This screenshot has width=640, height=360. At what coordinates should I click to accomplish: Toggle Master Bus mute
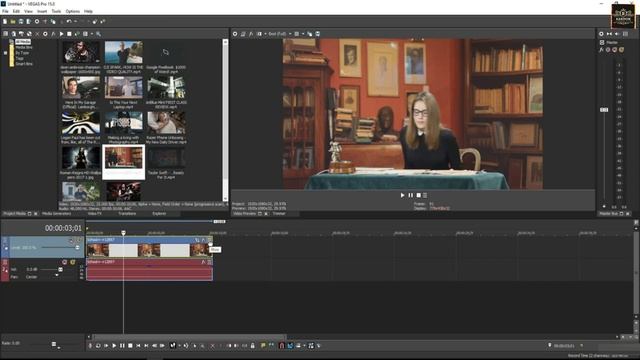(614, 49)
